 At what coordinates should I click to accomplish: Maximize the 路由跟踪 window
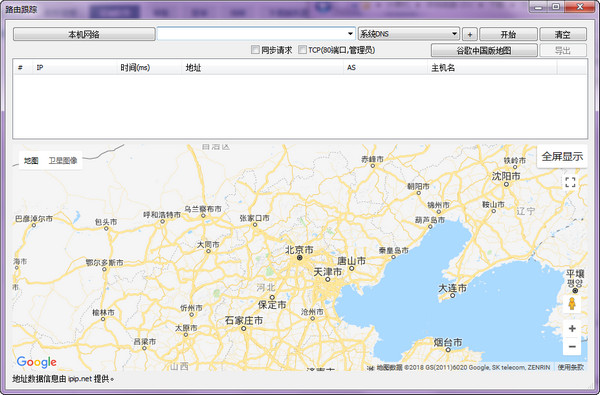[x=556, y=7]
